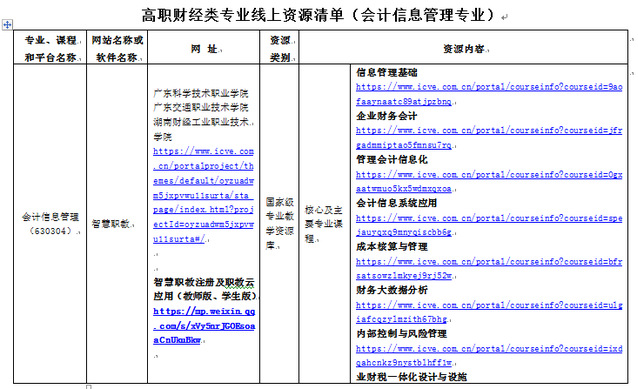
Task: Click the table resize handle below table
Action: click(89, 387)
